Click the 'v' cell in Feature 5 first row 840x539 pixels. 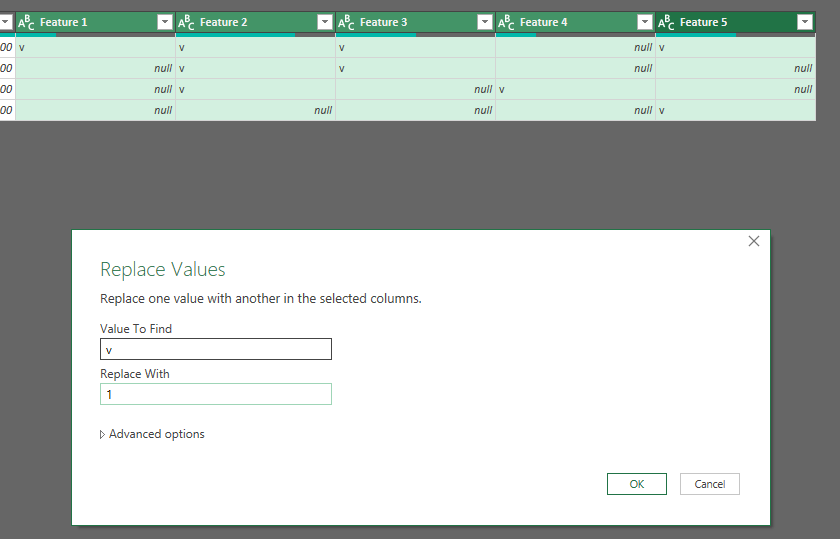tap(736, 47)
